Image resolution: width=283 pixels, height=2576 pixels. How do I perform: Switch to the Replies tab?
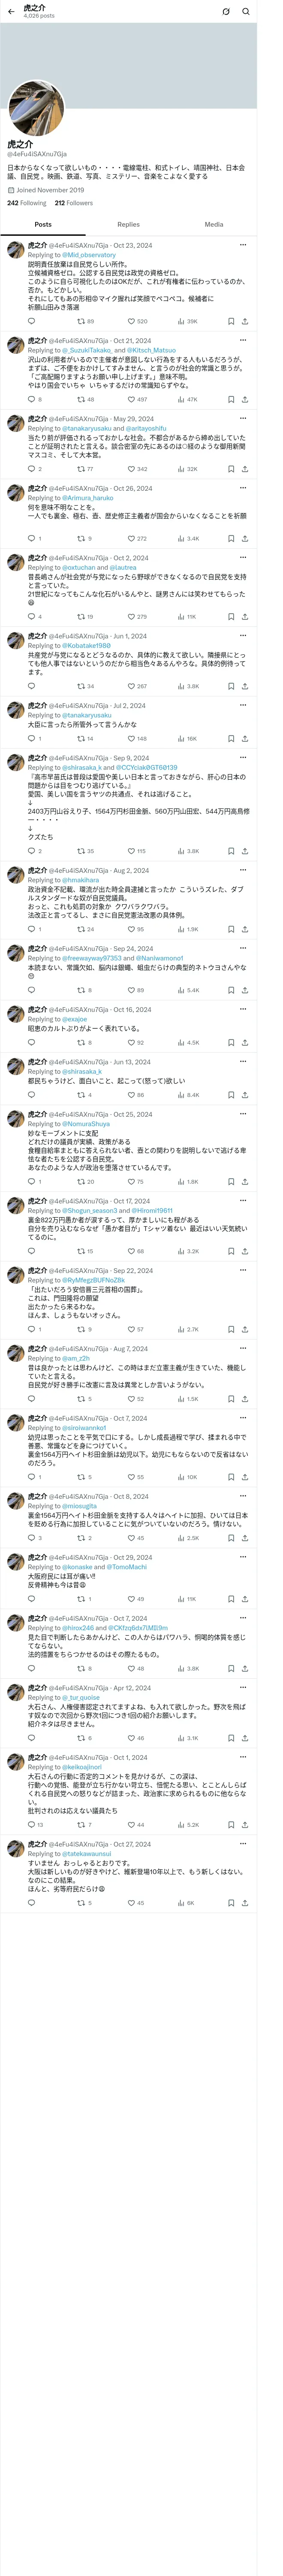click(128, 224)
